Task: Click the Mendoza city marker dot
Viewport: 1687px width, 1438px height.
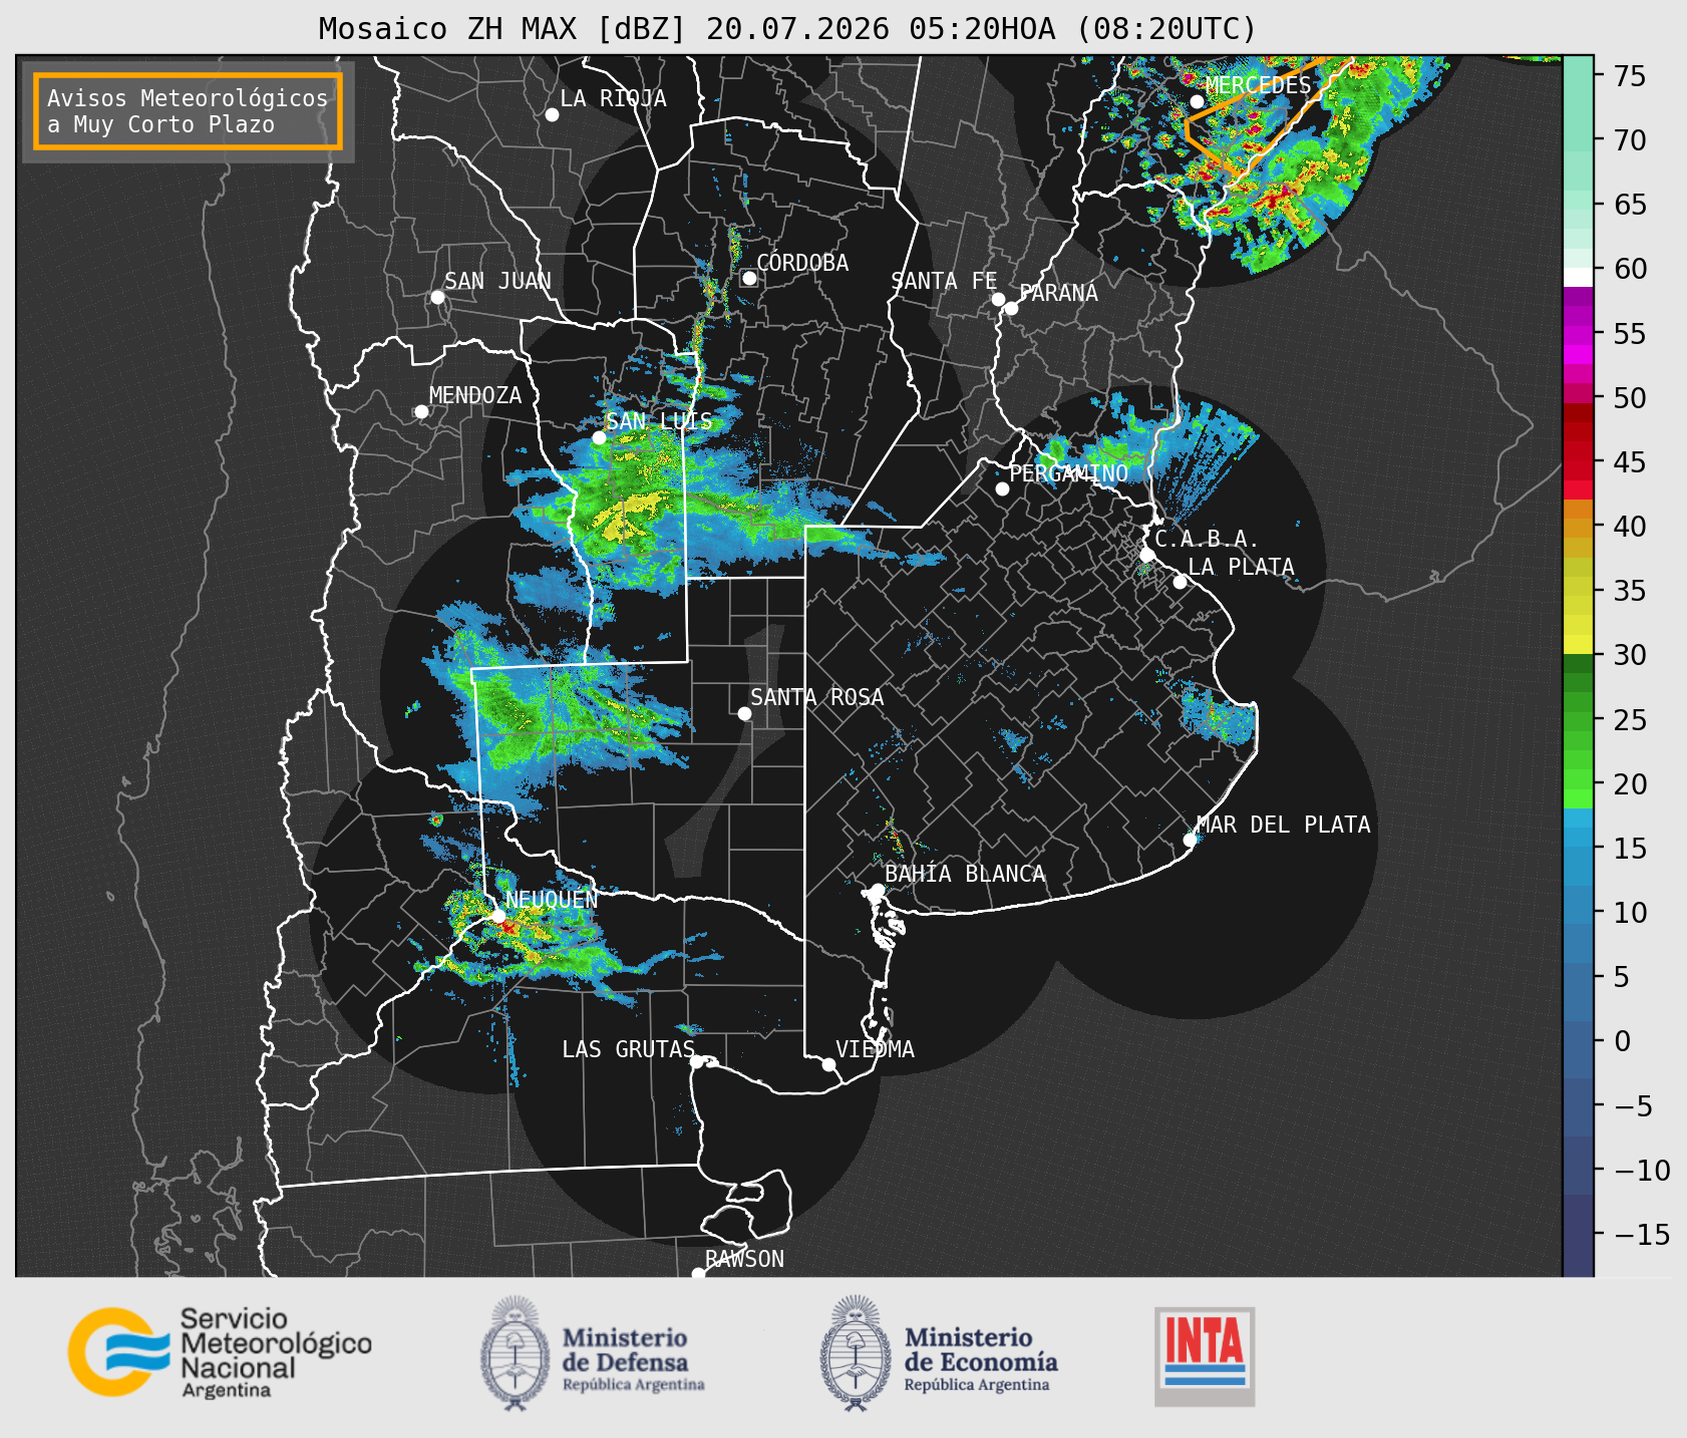Action: [x=421, y=412]
